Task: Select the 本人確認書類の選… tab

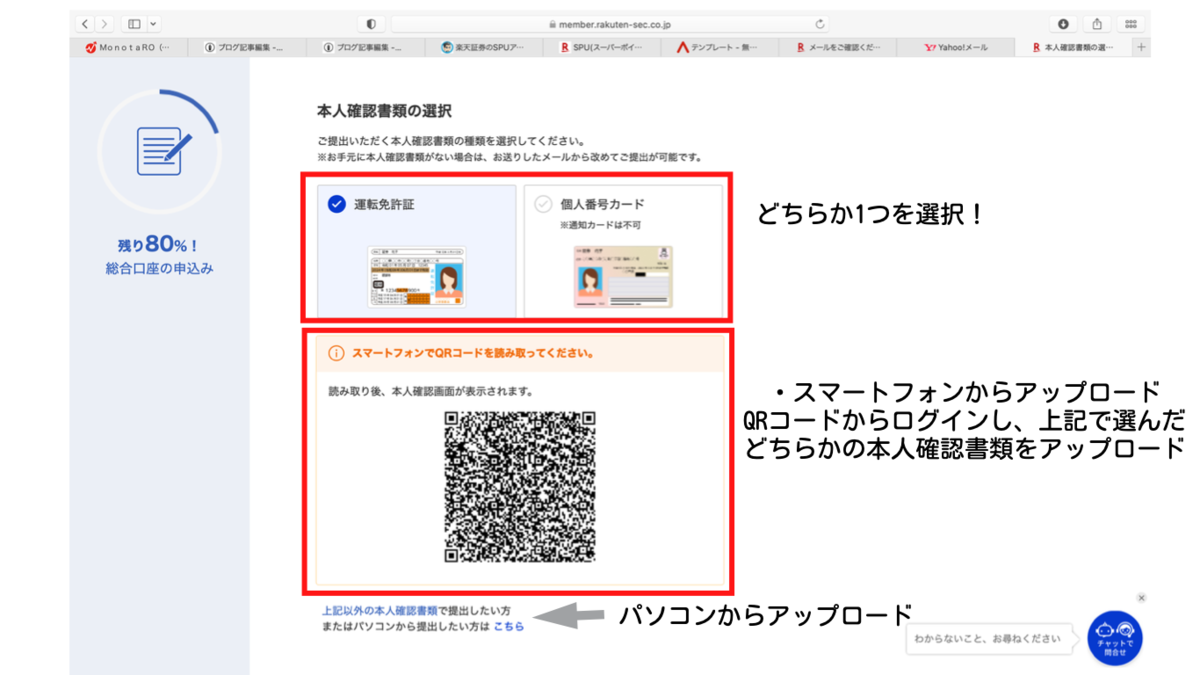Action: click(1074, 47)
